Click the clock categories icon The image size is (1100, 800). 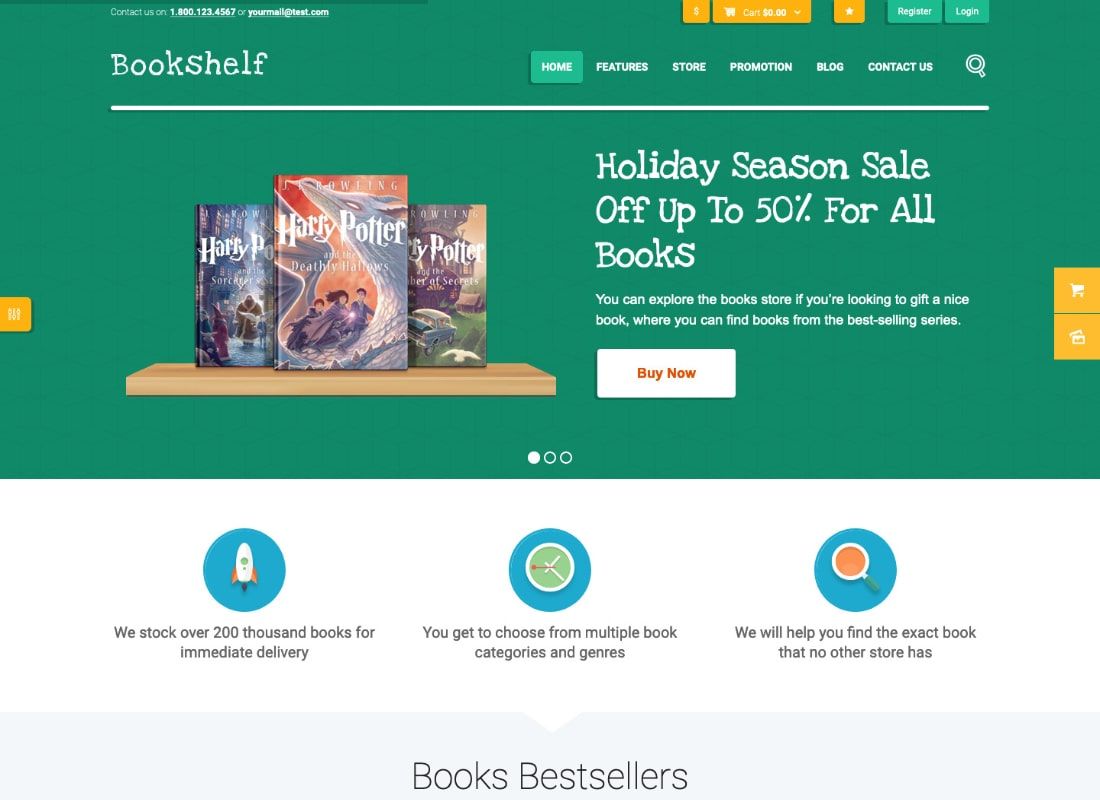pos(549,570)
